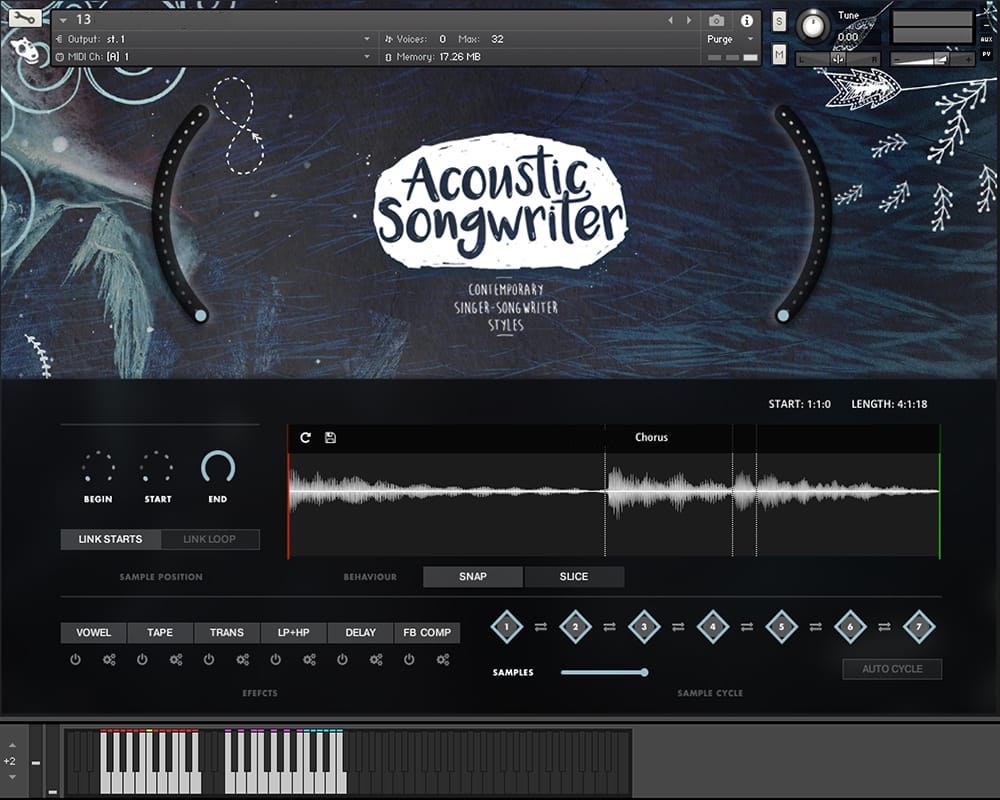Image resolution: width=1000 pixels, height=800 pixels.
Task: Reset the waveform with the reload icon
Action: (x=305, y=438)
